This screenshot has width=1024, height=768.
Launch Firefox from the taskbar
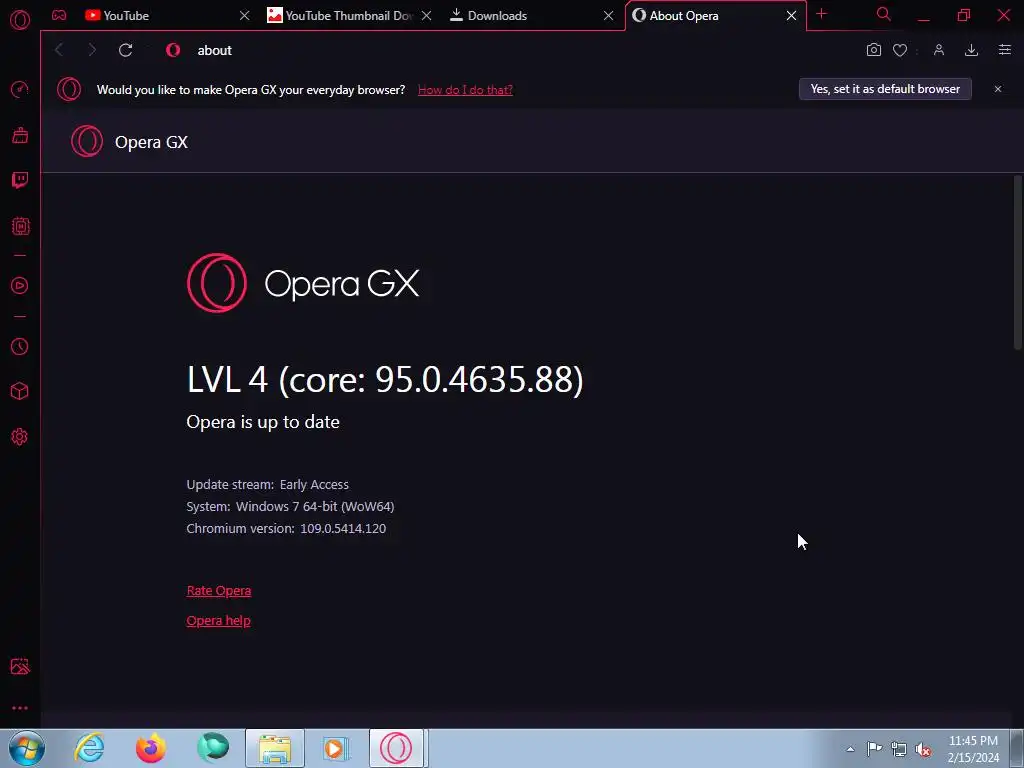(151, 748)
